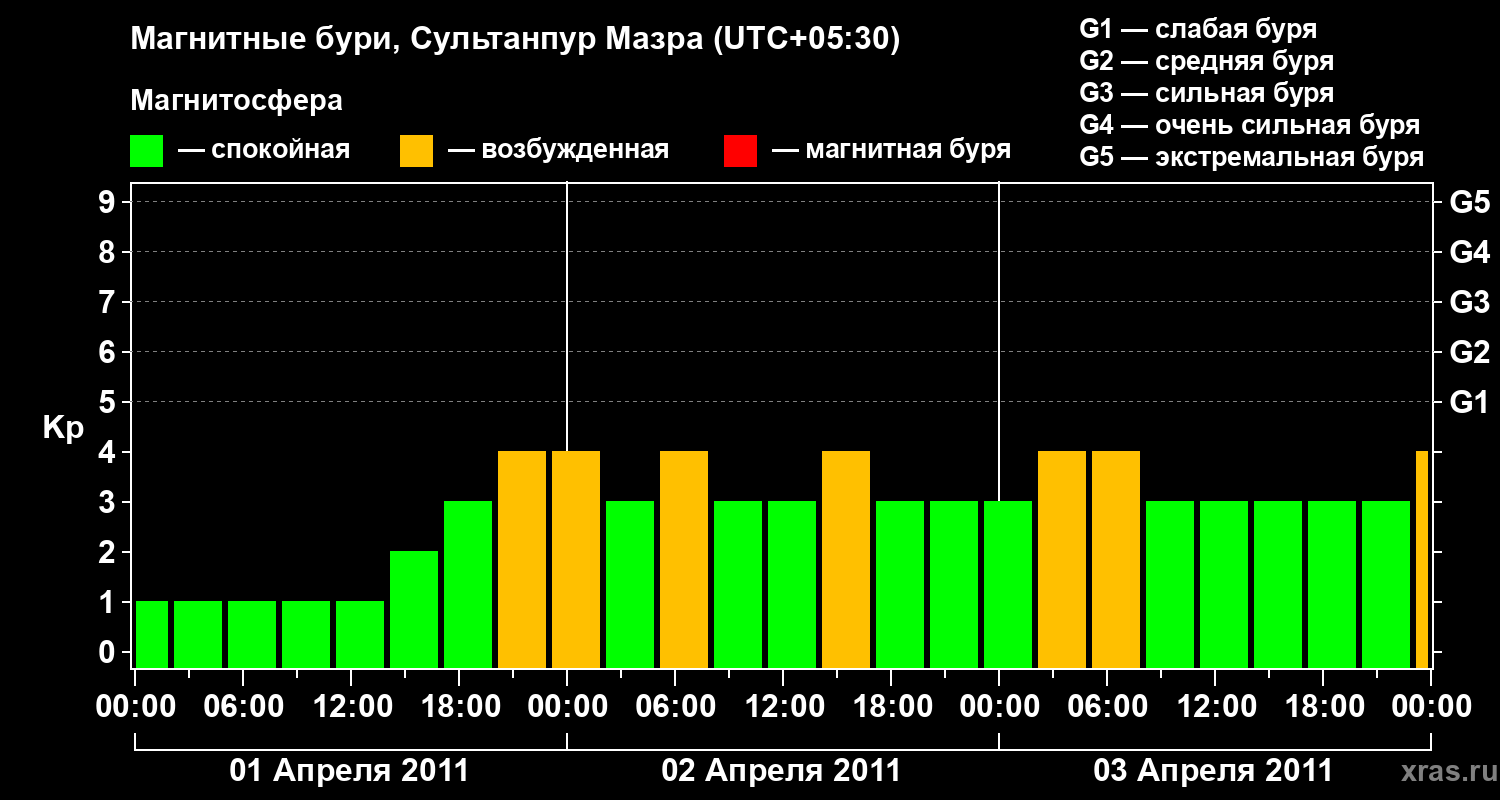Click the red 'магнитная буря' legend swatch
The image size is (1500, 800).
[740, 151]
